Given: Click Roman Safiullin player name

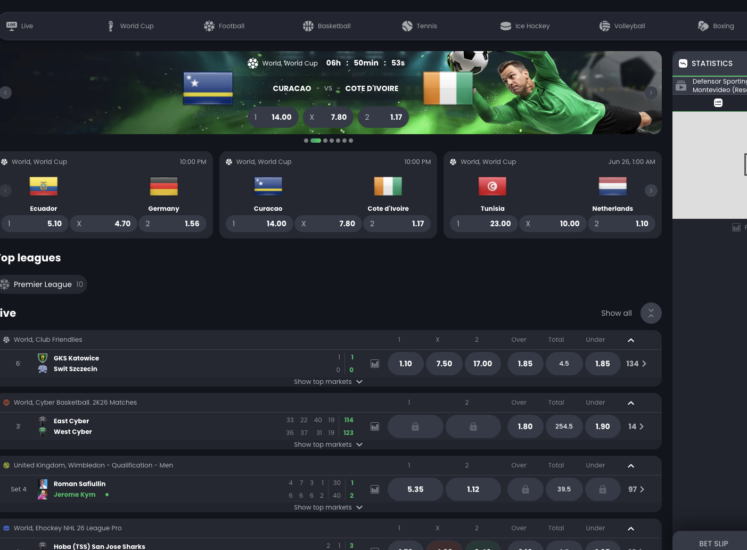Looking at the screenshot, I should coord(80,484).
